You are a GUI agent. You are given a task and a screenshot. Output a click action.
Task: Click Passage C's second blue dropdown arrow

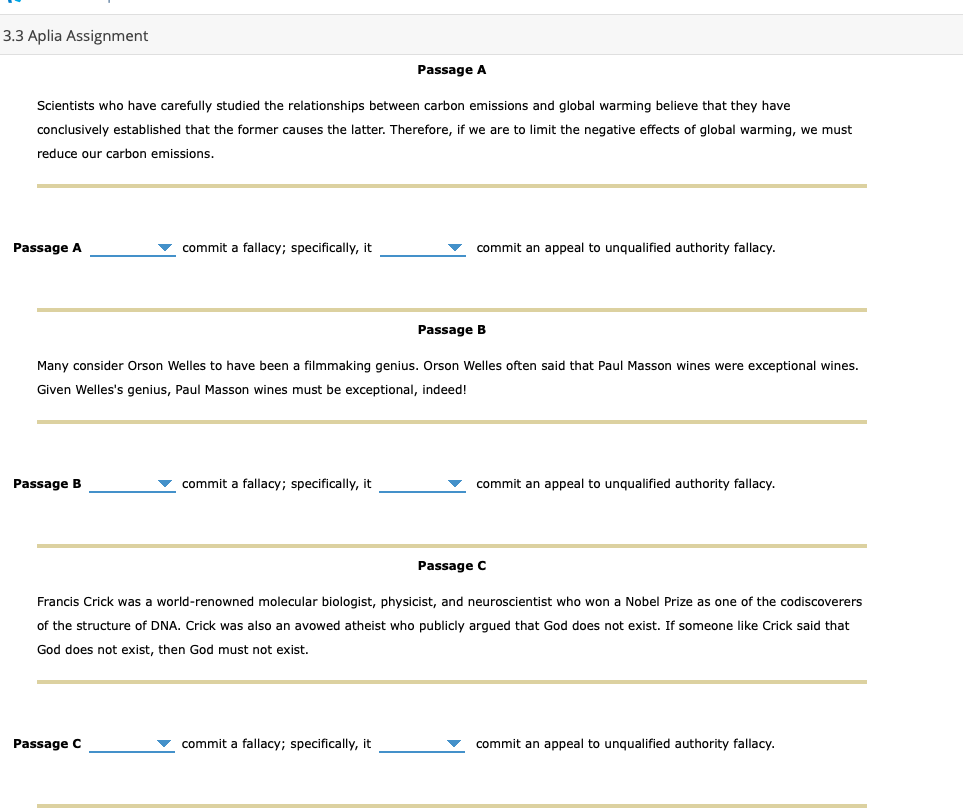click(454, 743)
